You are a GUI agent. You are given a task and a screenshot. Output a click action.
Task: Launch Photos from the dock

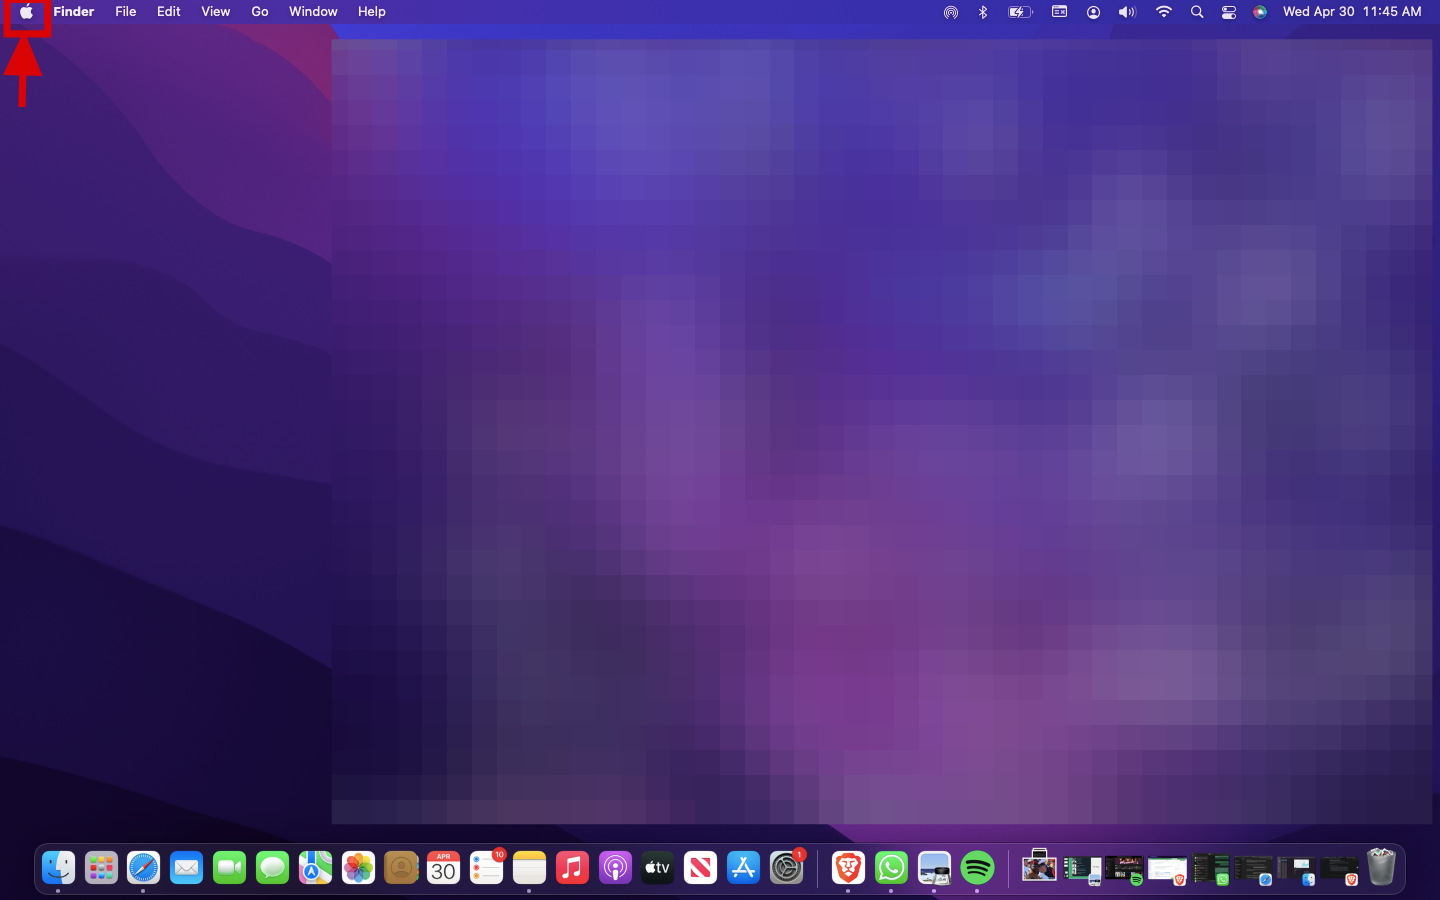click(358, 867)
